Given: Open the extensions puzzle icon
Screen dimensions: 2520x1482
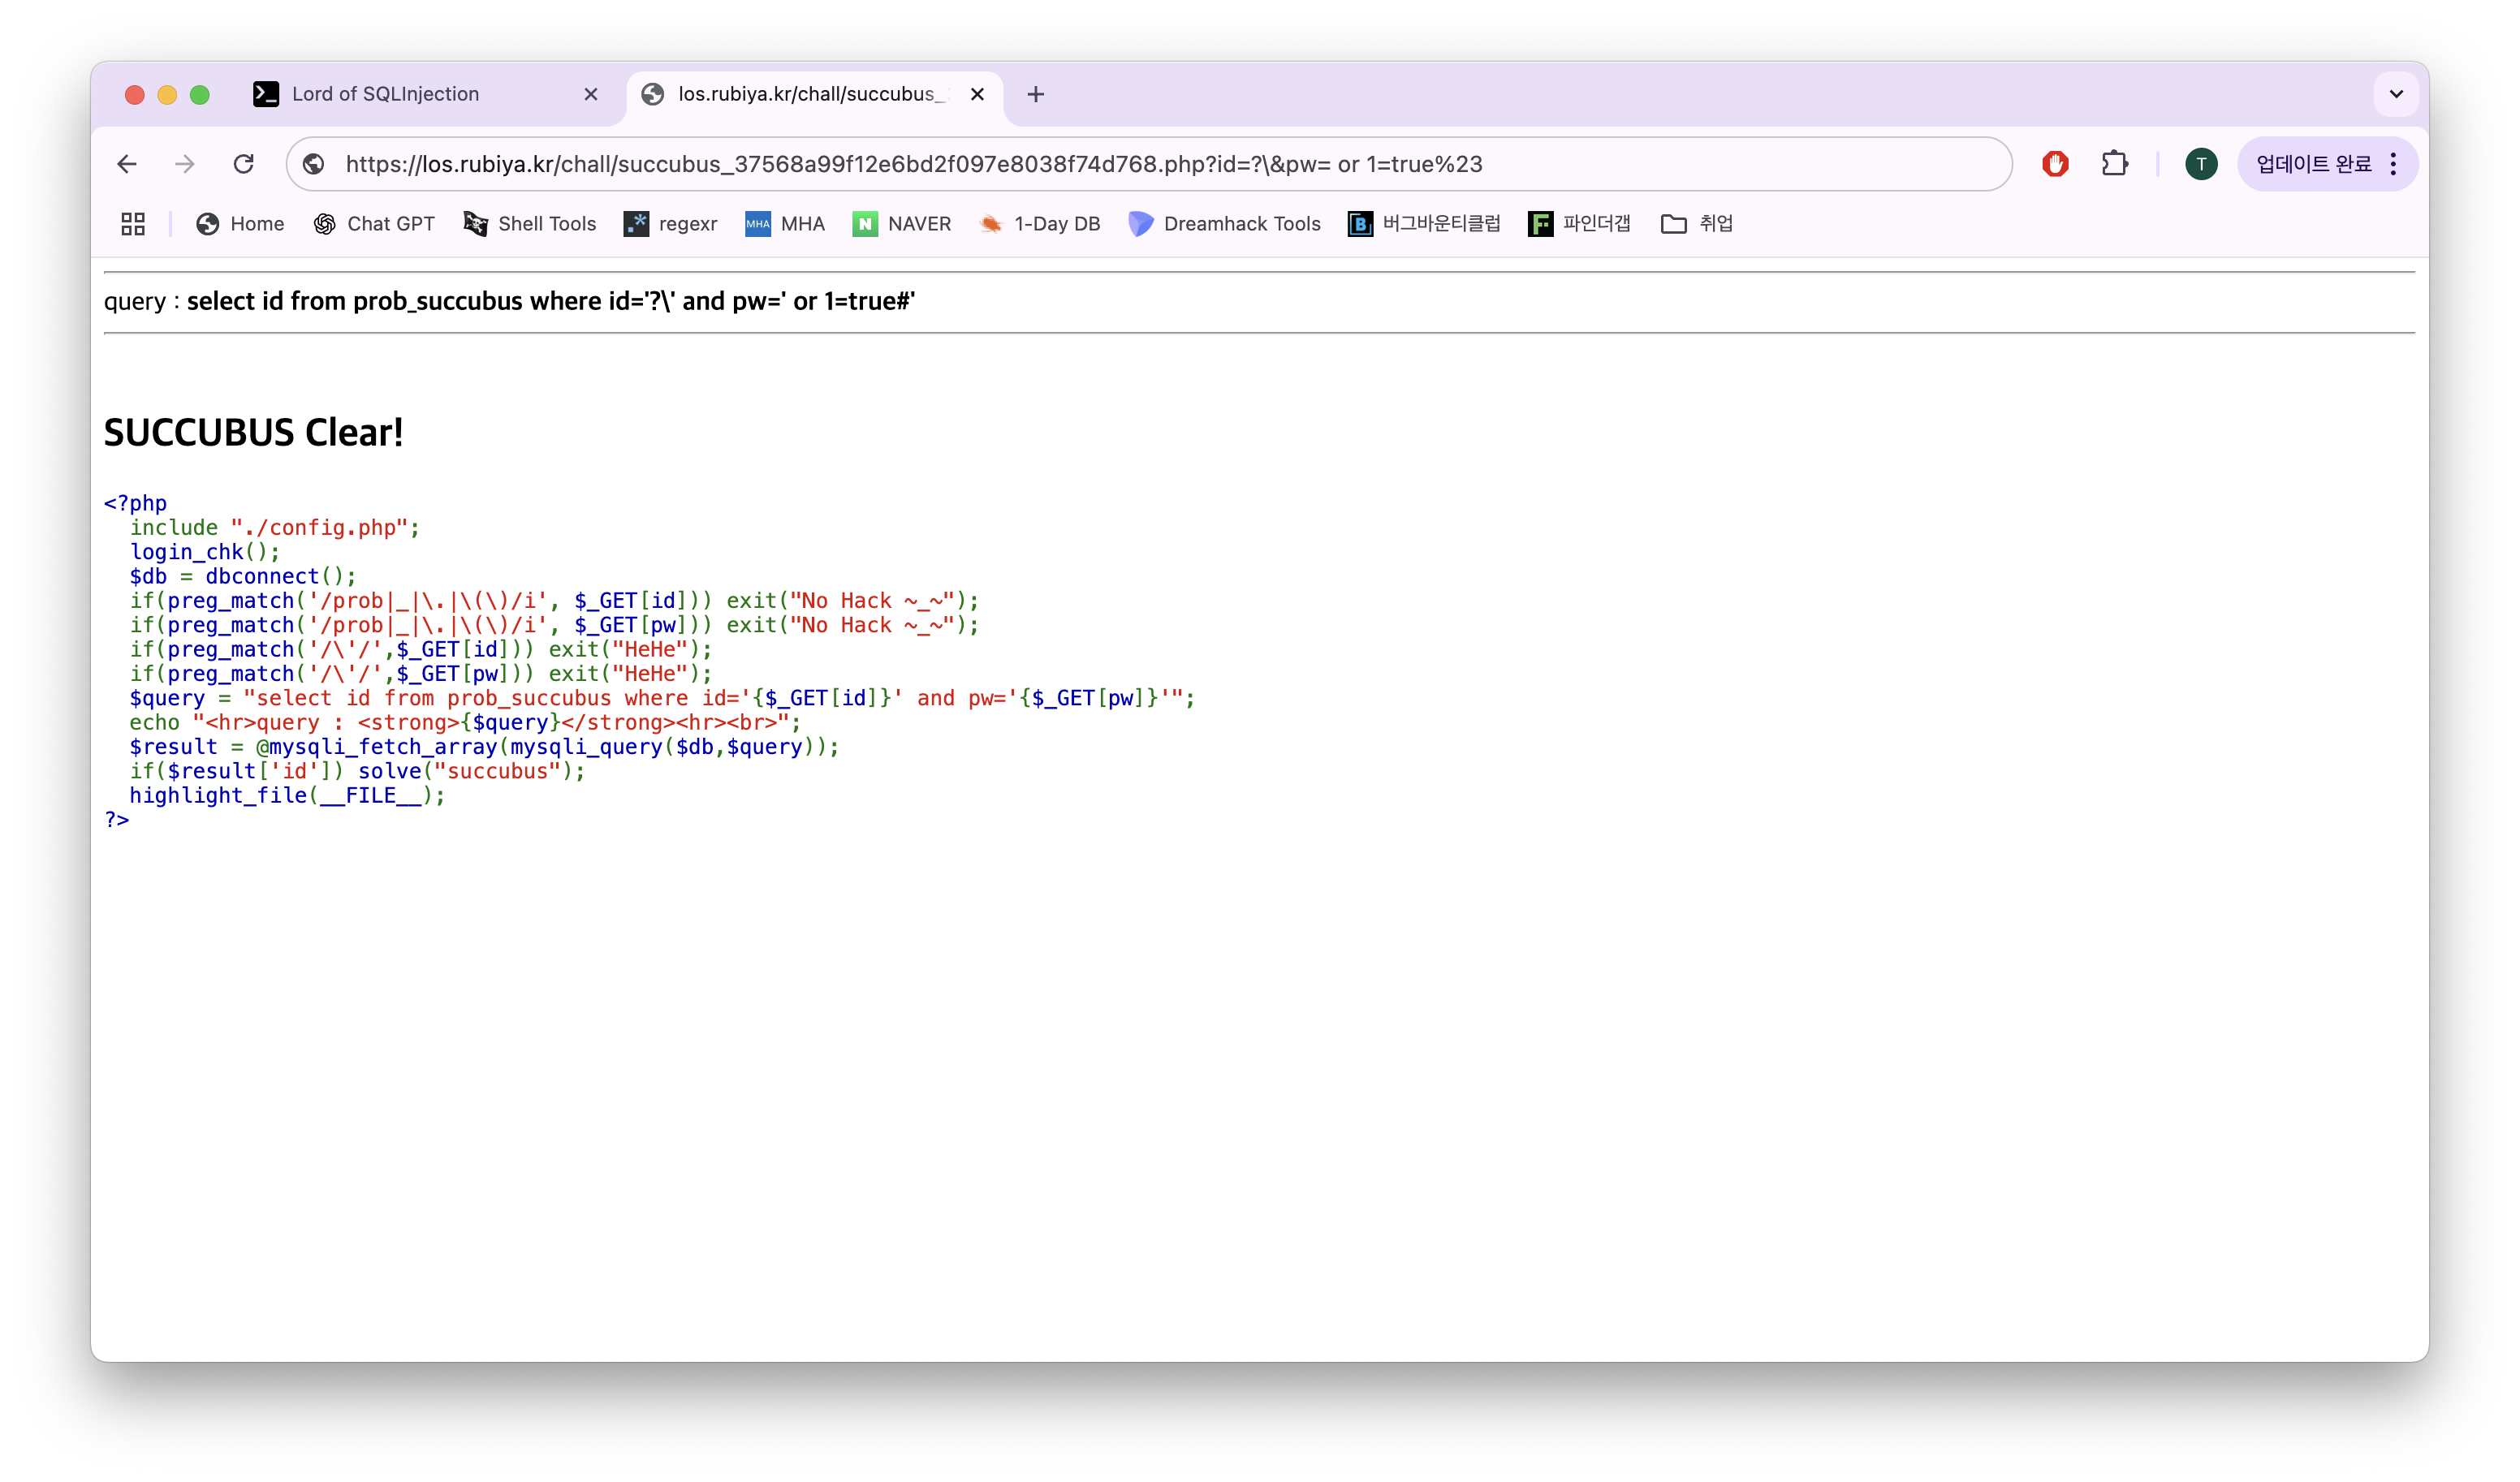Looking at the screenshot, I should pos(2114,164).
